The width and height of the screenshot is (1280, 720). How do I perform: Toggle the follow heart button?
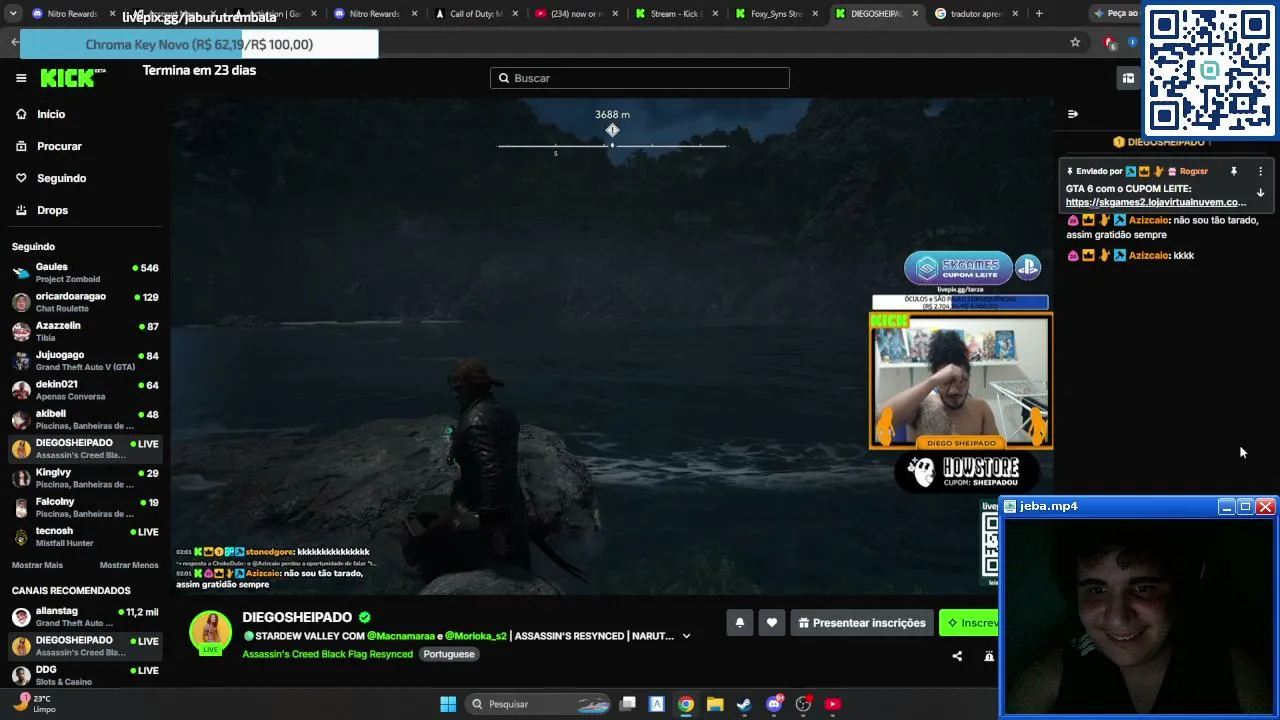(771, 623)
